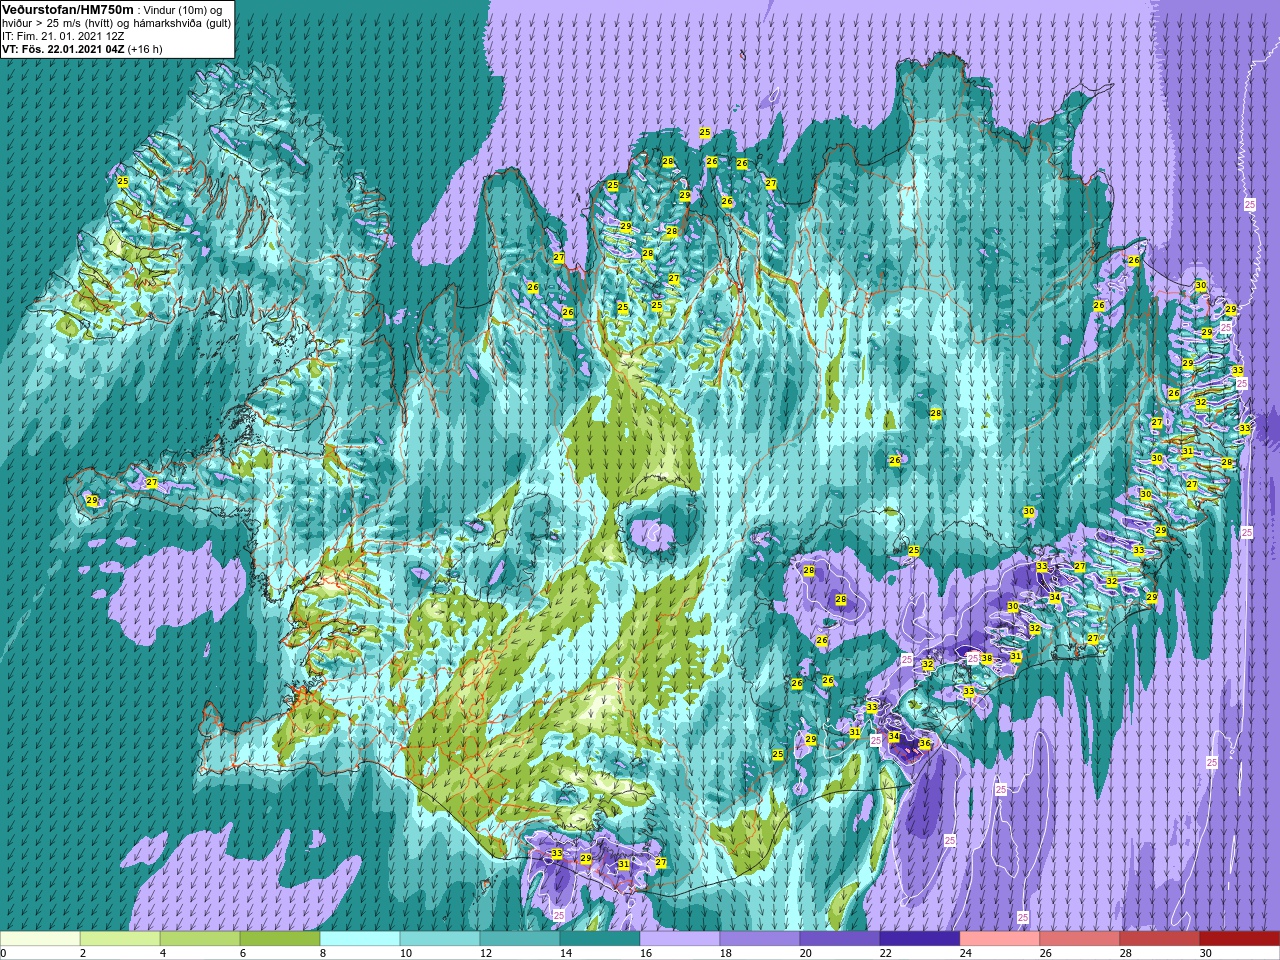Pick the dark red legend swatch above 30

pyautogui.click(x=1240, y=939)
